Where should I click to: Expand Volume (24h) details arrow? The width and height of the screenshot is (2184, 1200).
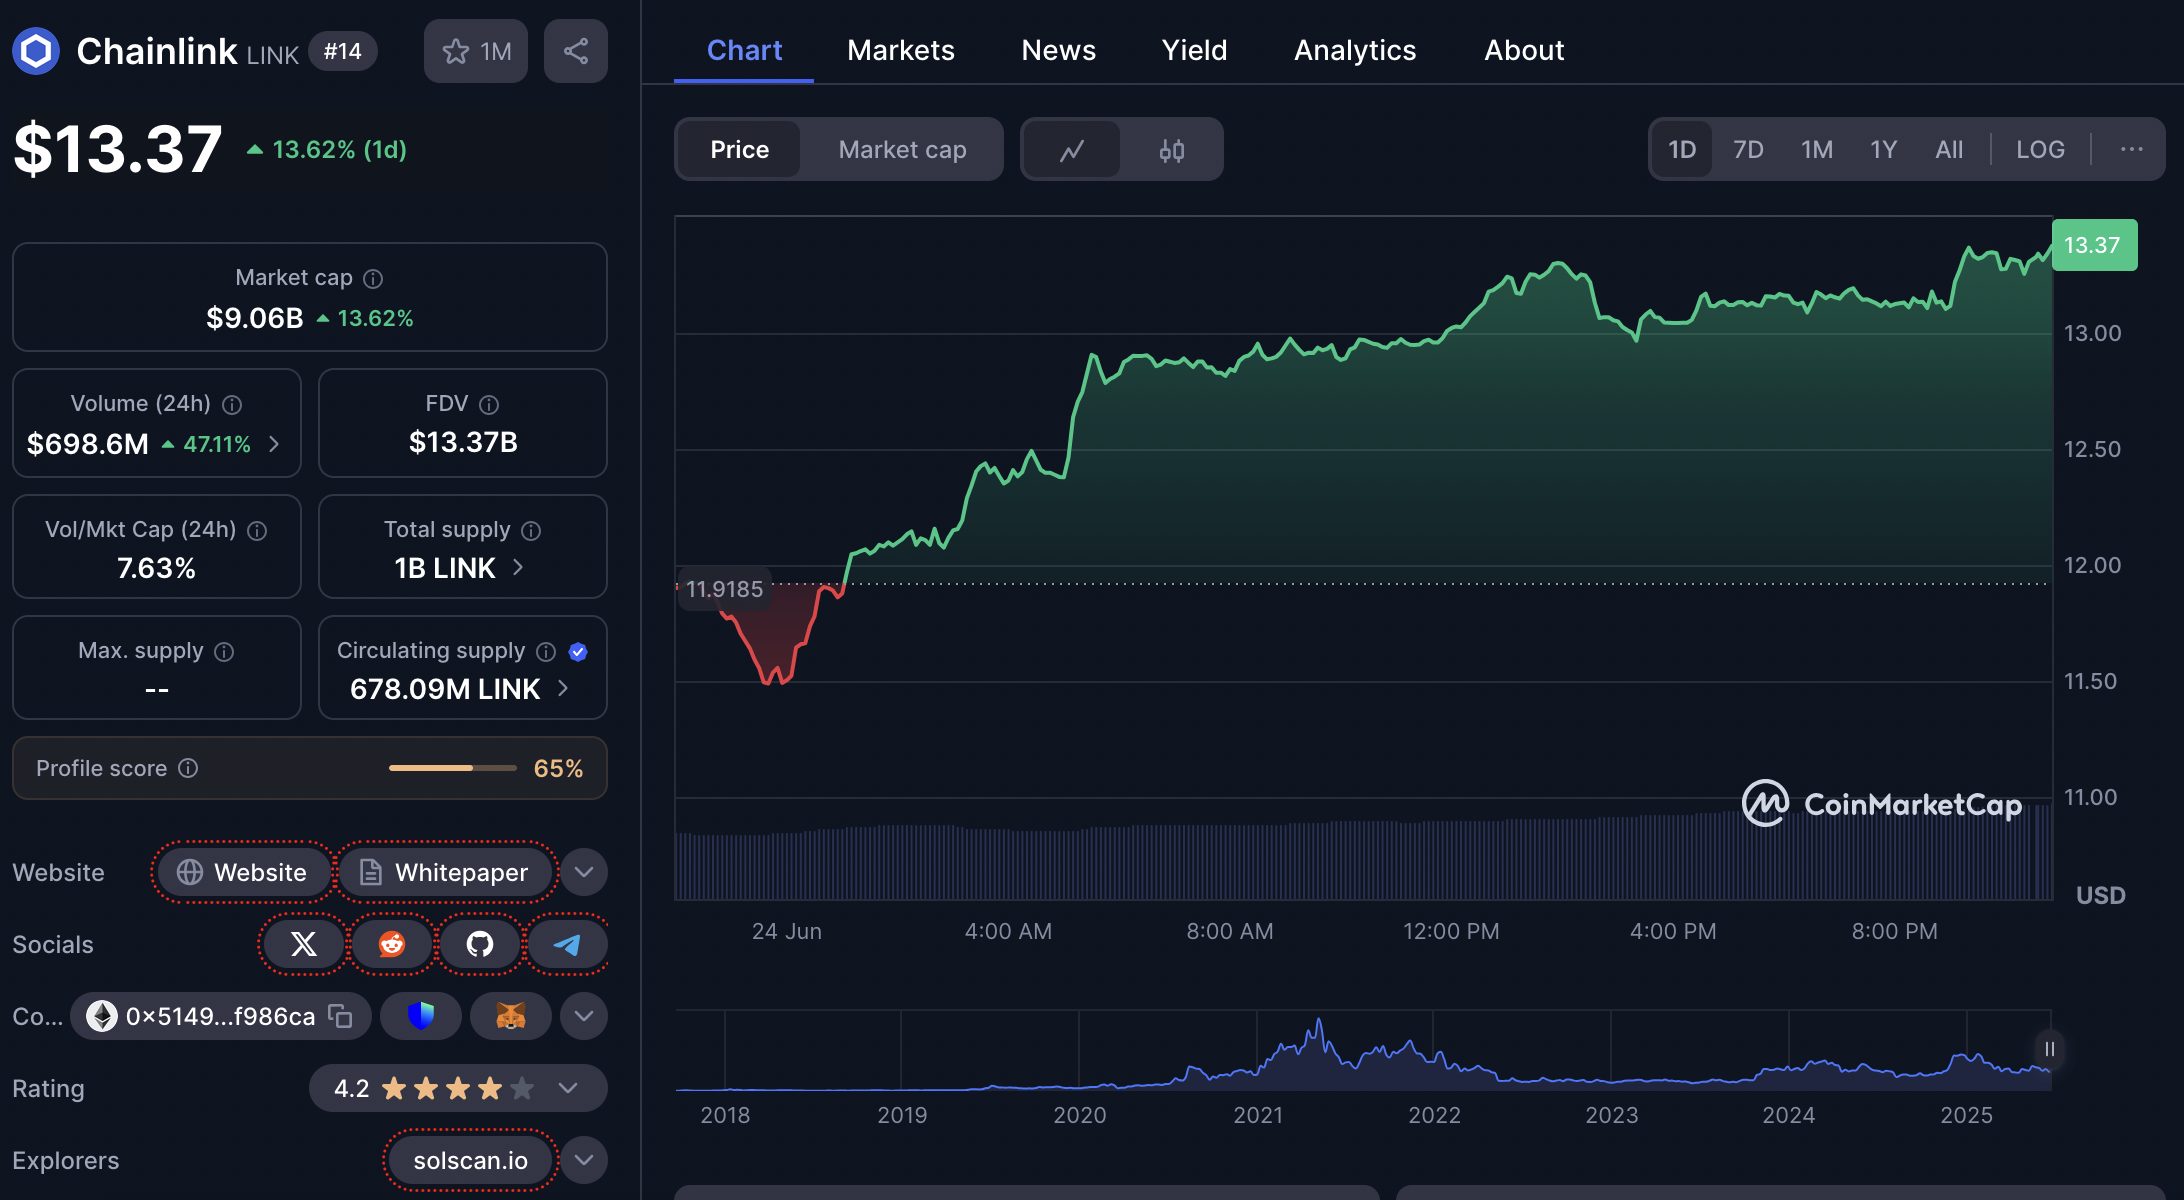pos(274,444)
